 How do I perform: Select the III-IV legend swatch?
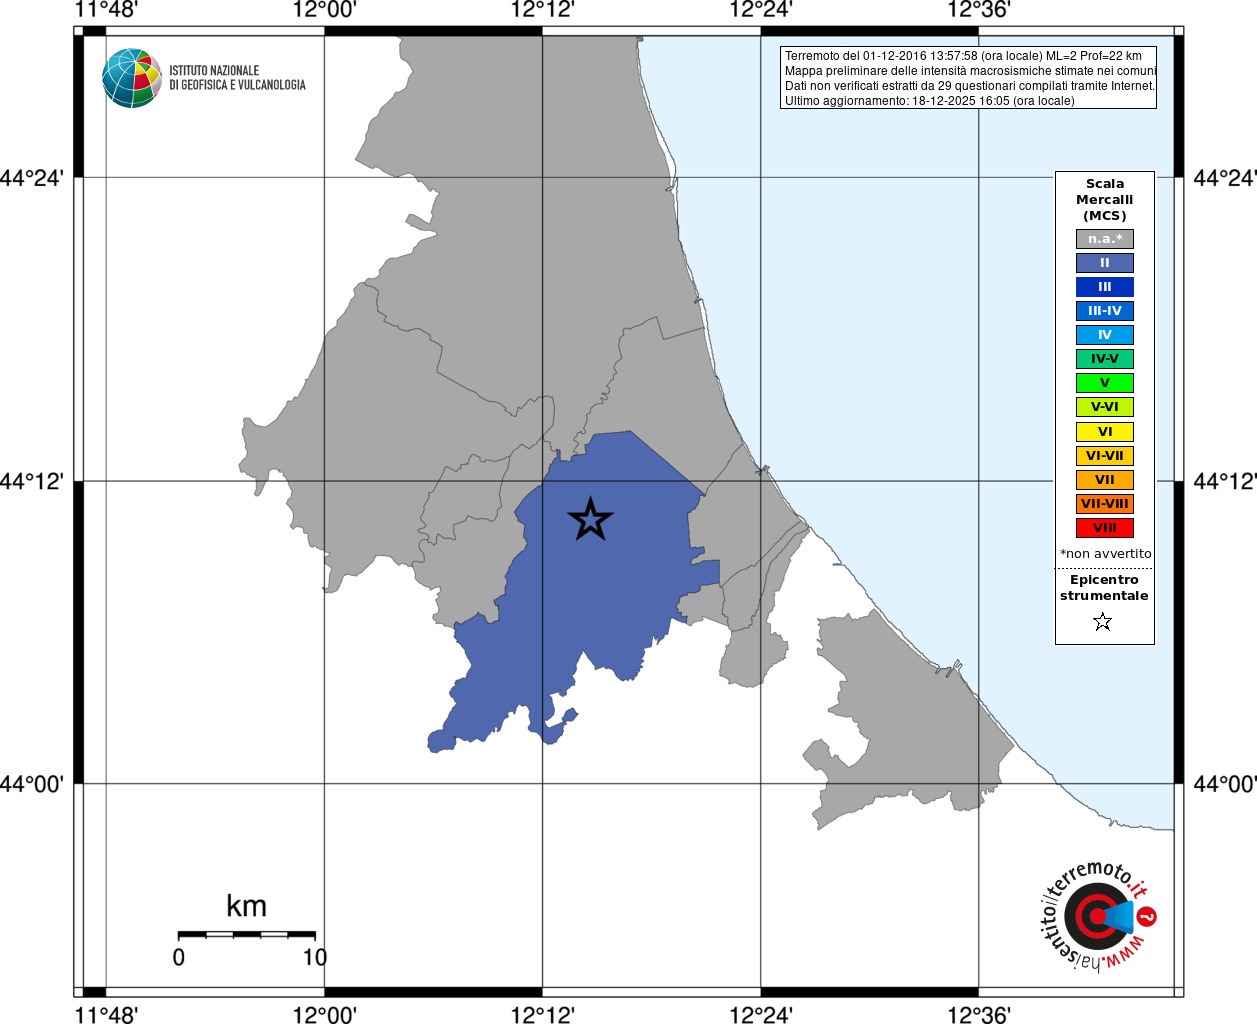(x=1105, y=311)
